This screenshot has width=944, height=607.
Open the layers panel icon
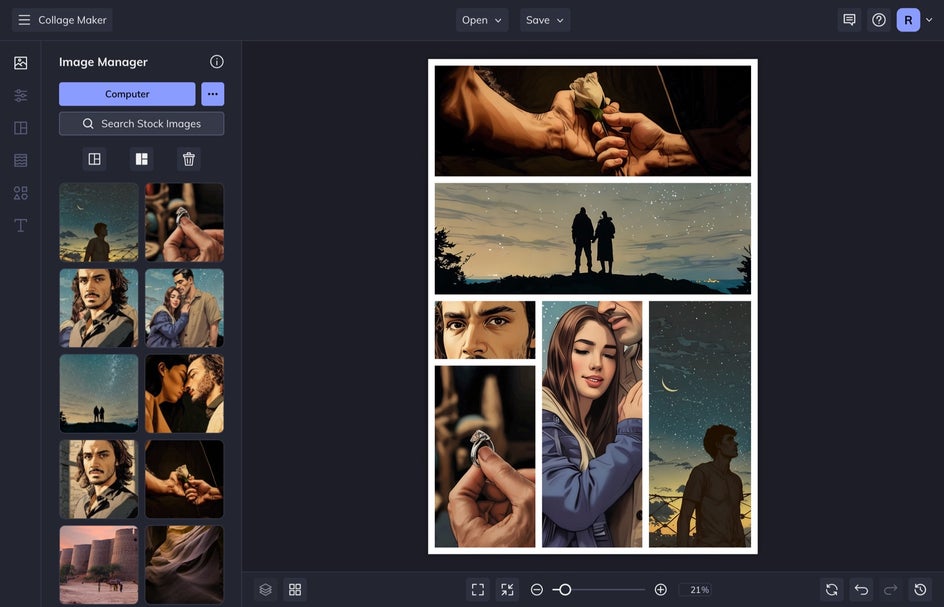(x=266, y=590)
